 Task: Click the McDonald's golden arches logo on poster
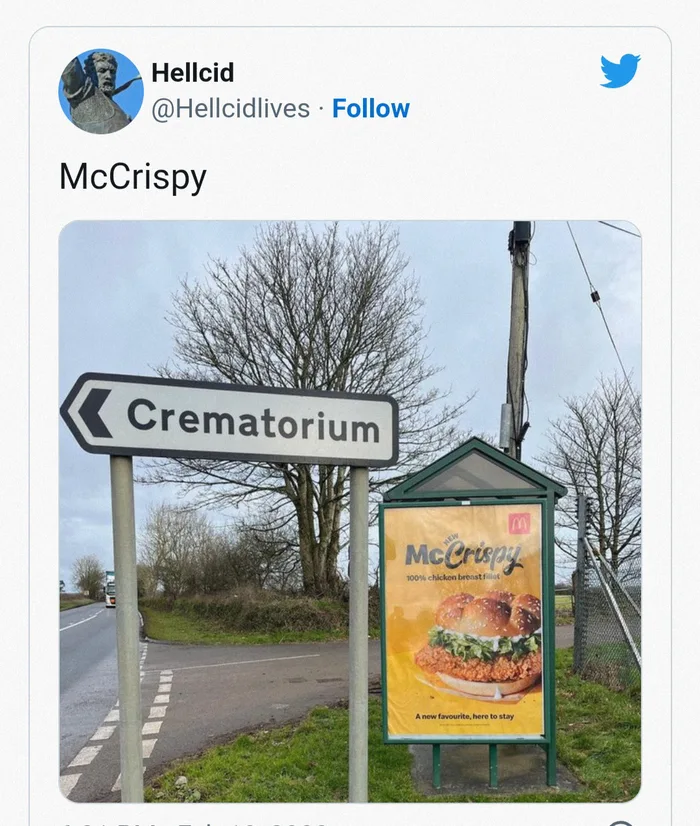point(519,523)
